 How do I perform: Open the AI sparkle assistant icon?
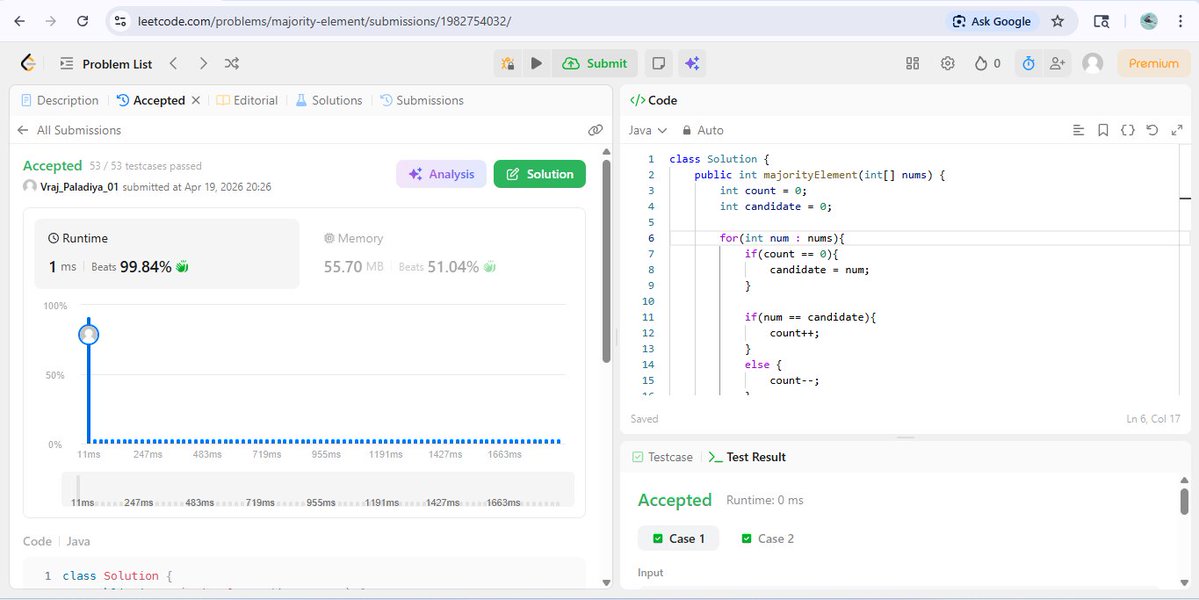coord(692,63)
